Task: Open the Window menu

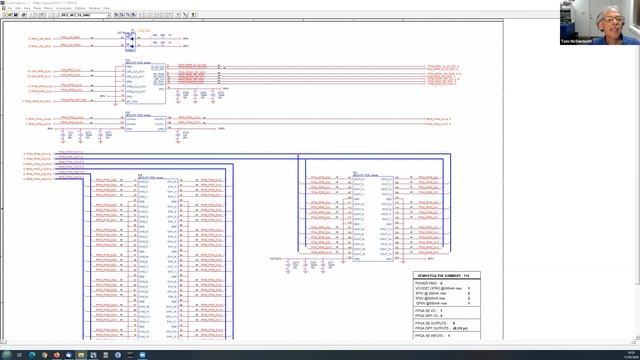Action: point(94,8)
